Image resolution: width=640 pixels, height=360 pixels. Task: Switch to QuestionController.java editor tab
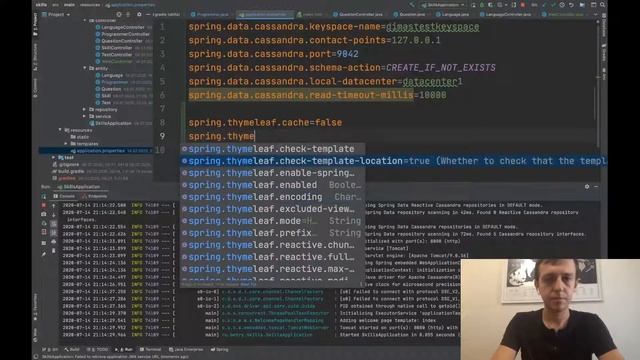pos(358,14)
